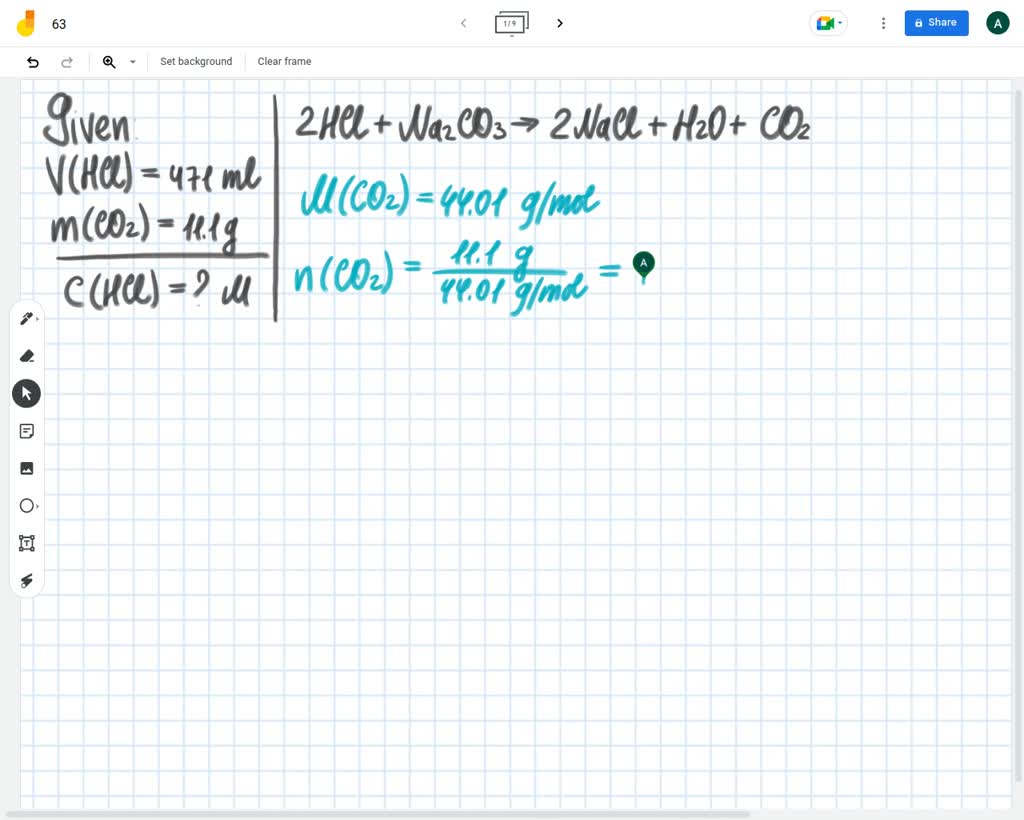Insert an image onto the frame
The height and width of the screenshot is (820, 1024).
[x=27, y=468]
